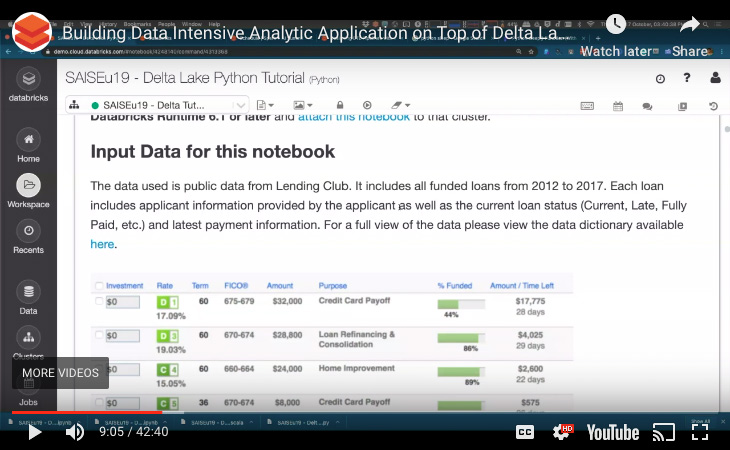Open the Schedule calendar icon
The image size is (730, 450).
(x=618, y=106)
